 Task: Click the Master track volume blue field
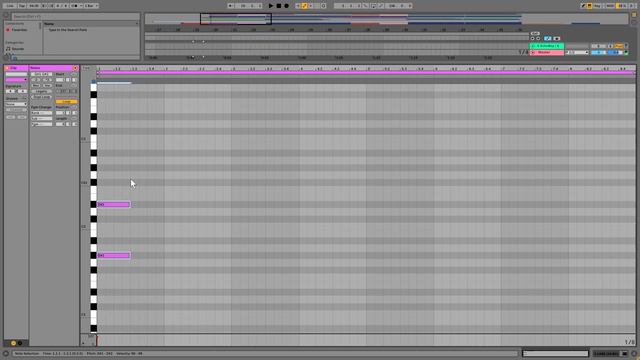[x=599, y=53]
